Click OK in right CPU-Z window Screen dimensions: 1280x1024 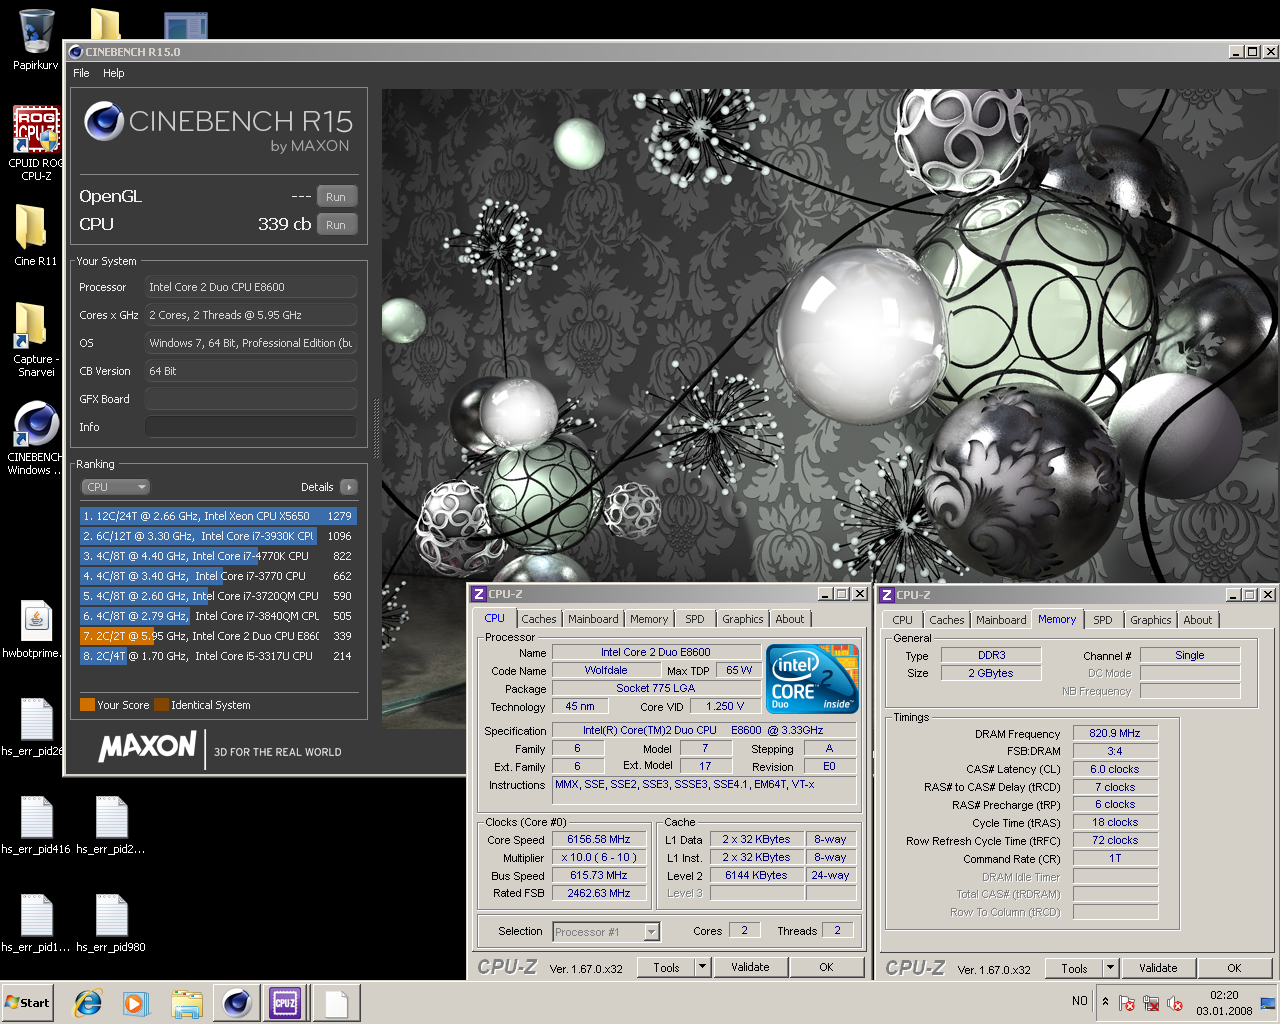pos(1234,968)
